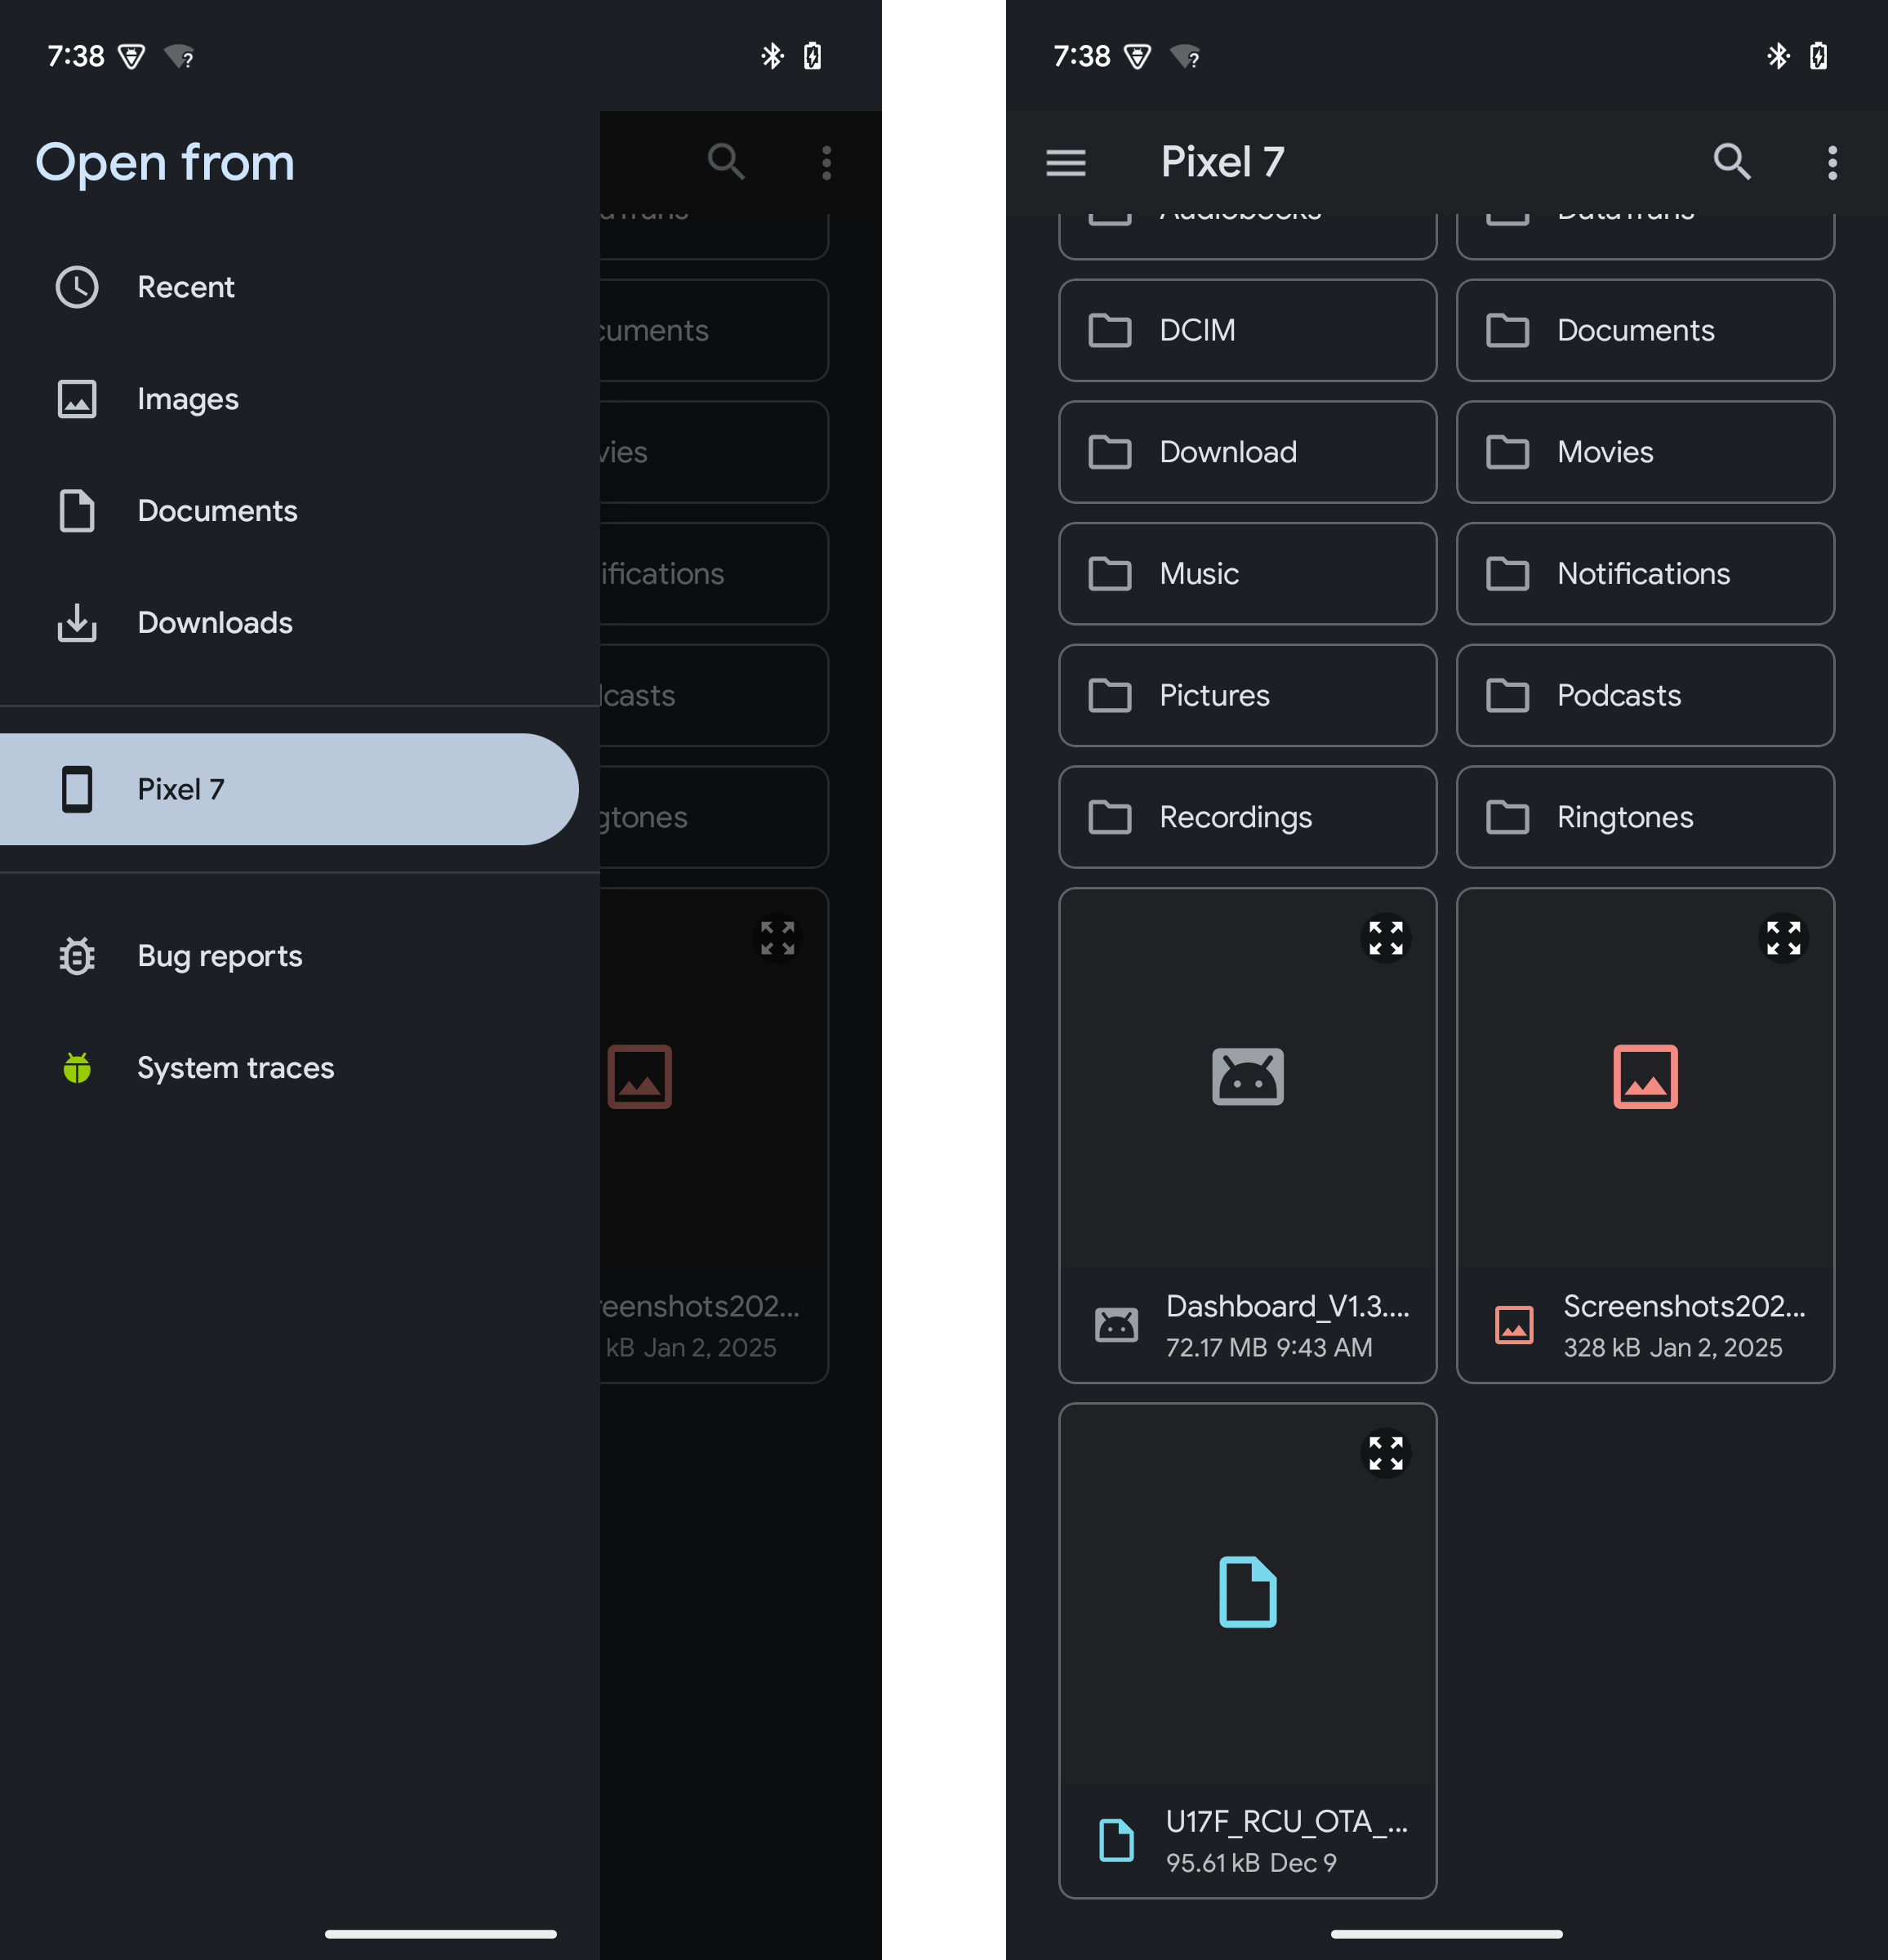Open the Music folder
The image size is (1888, 1960).
[1247, 574]
